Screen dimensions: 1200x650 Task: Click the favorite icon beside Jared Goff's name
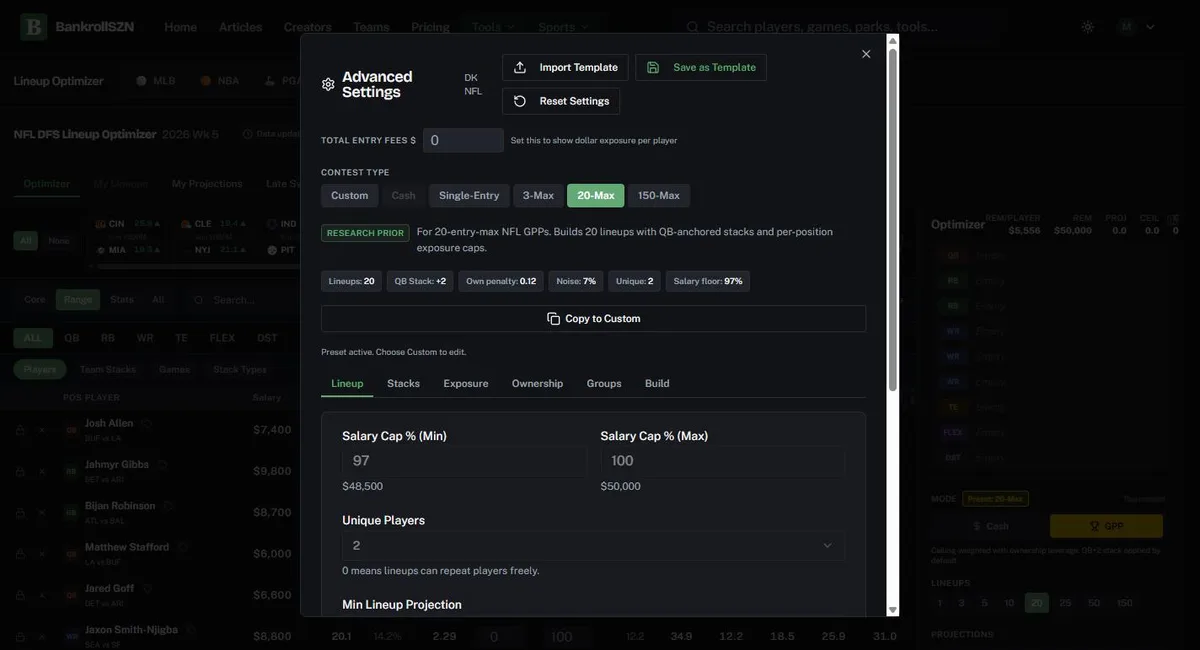[x=147, y=588]
